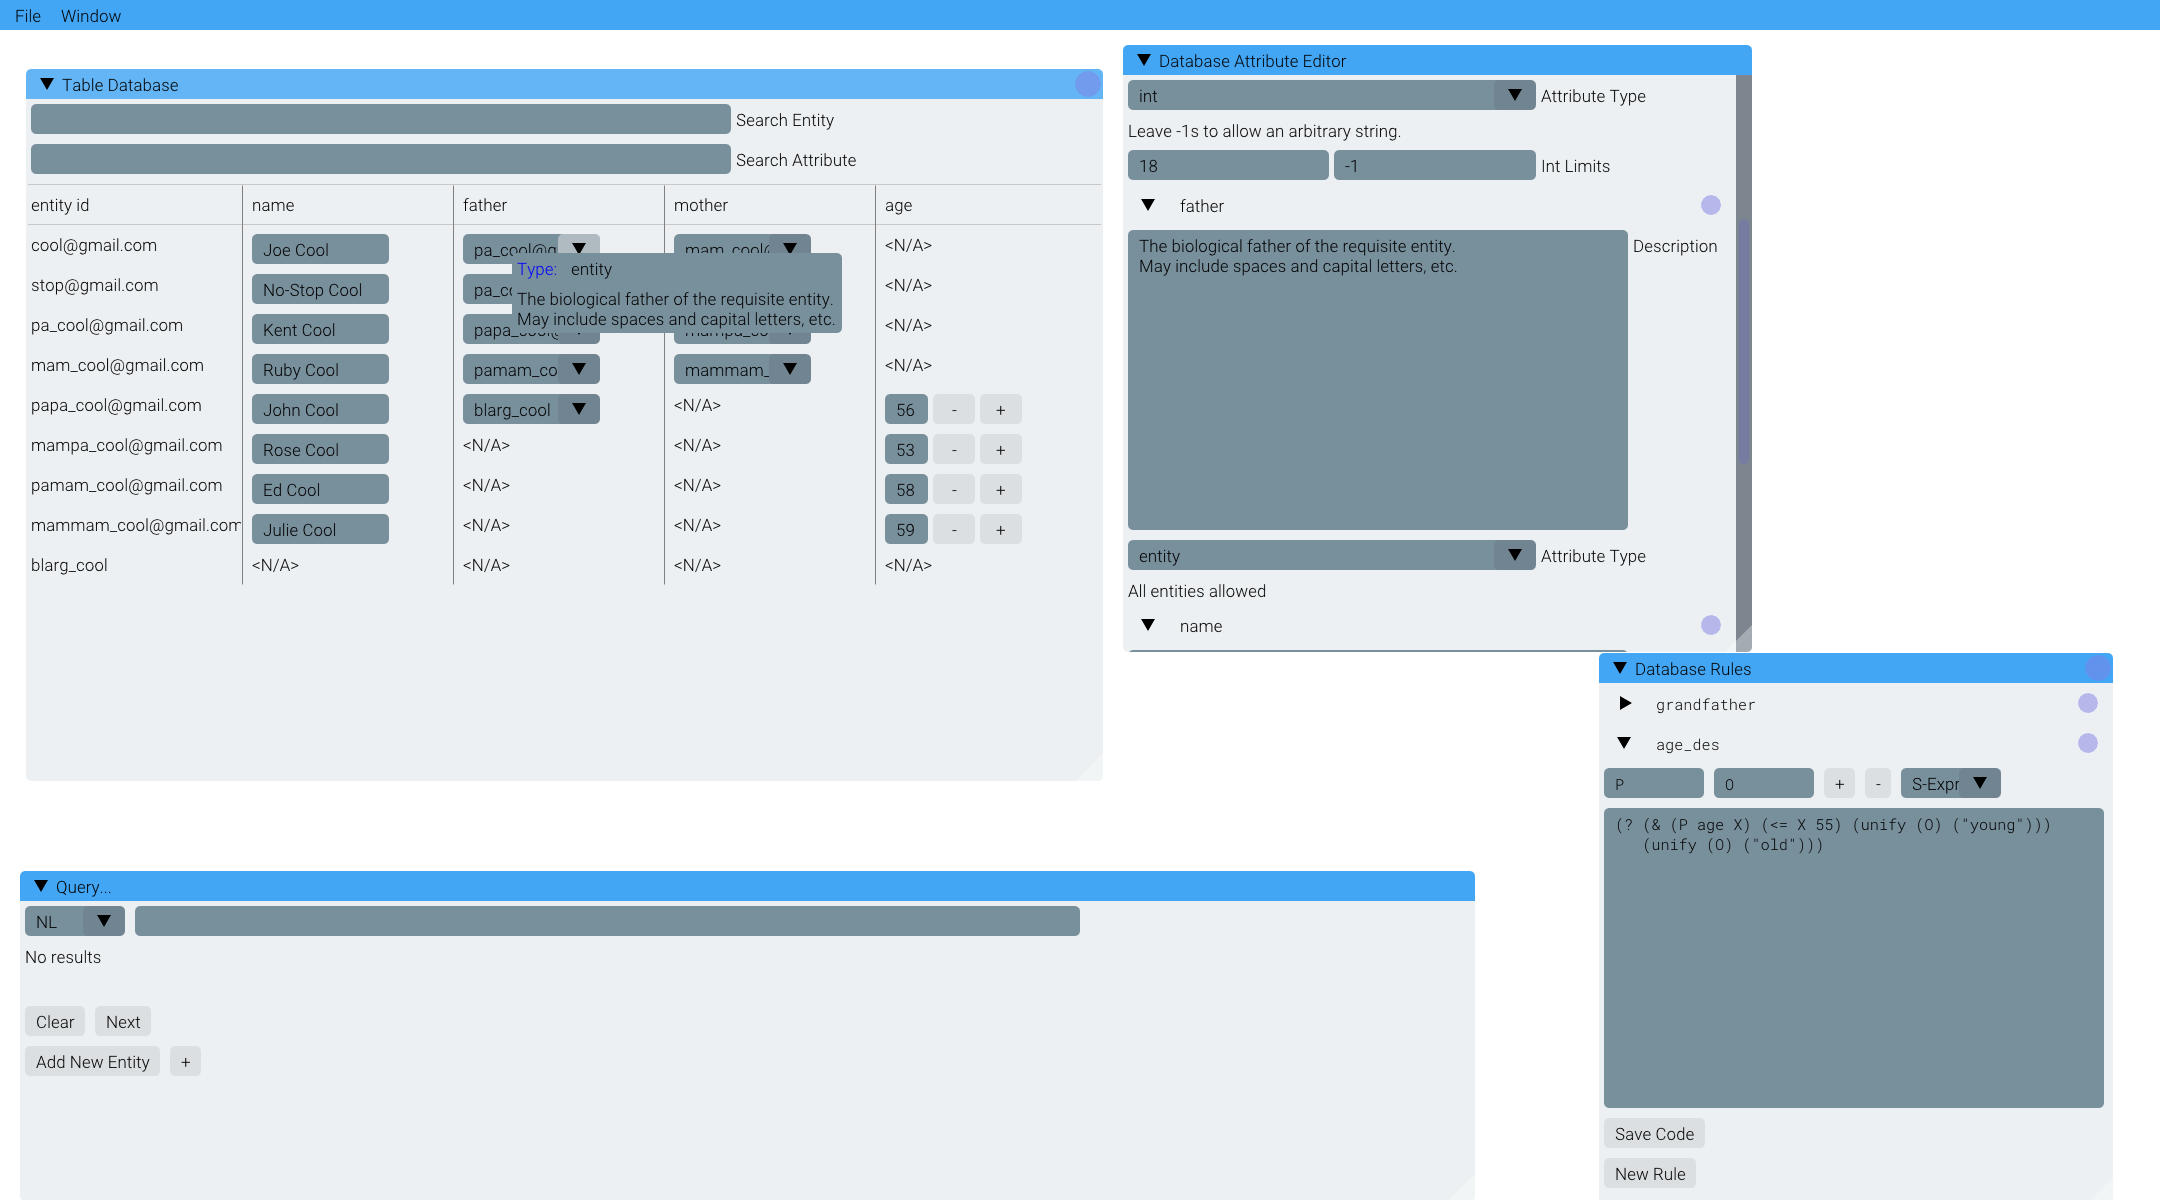Screen dimensions: 2160x1200
Task: Open the File menu
Action: click(x=28, y=15)
